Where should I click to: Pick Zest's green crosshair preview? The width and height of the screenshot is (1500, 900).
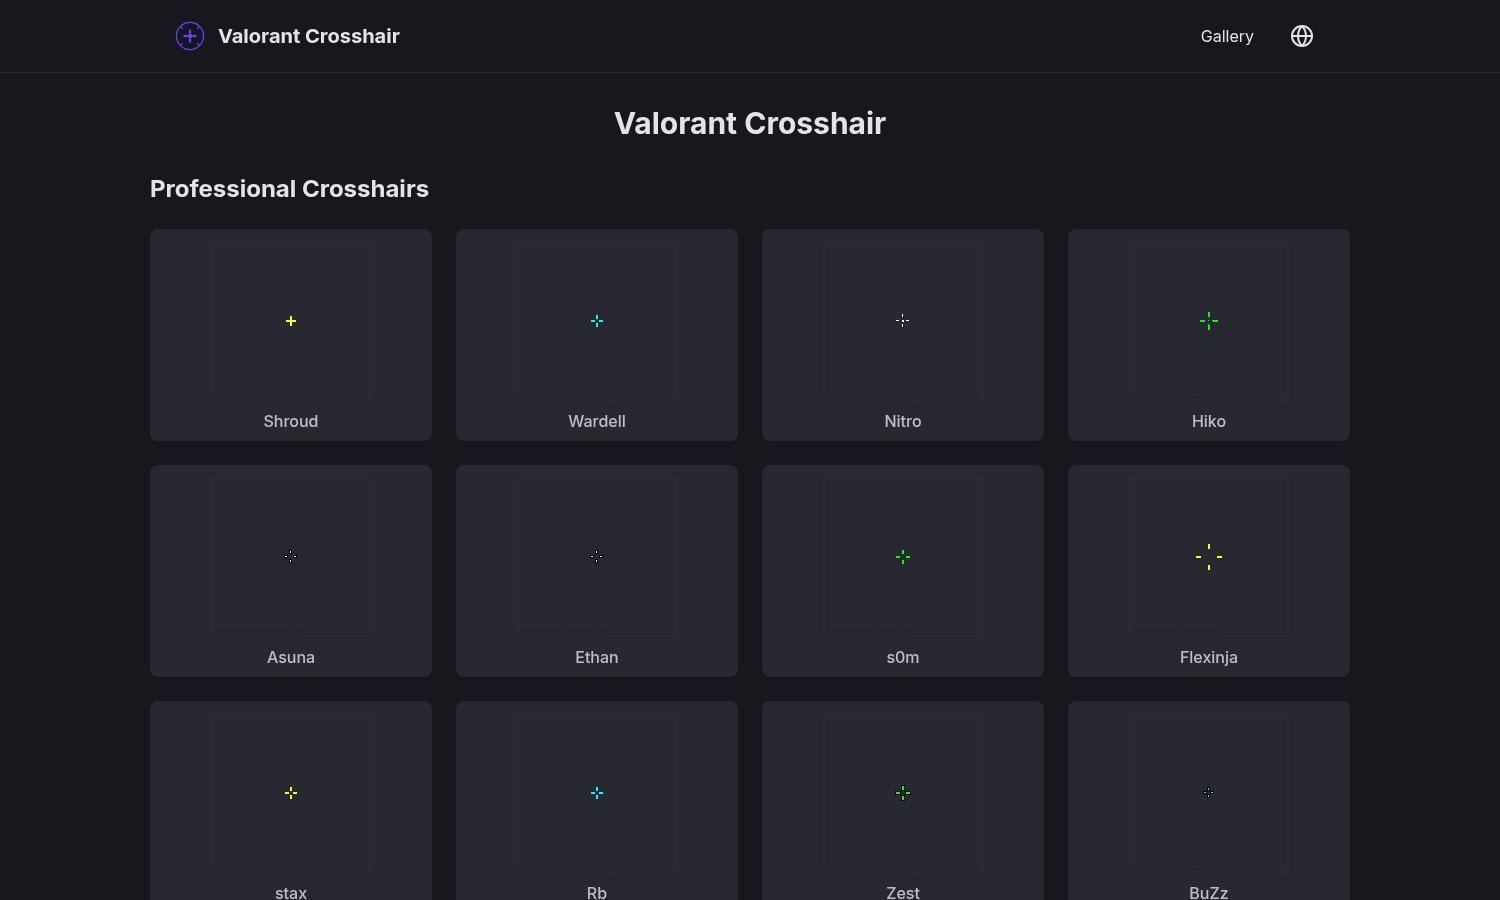(x=903, y=793)
